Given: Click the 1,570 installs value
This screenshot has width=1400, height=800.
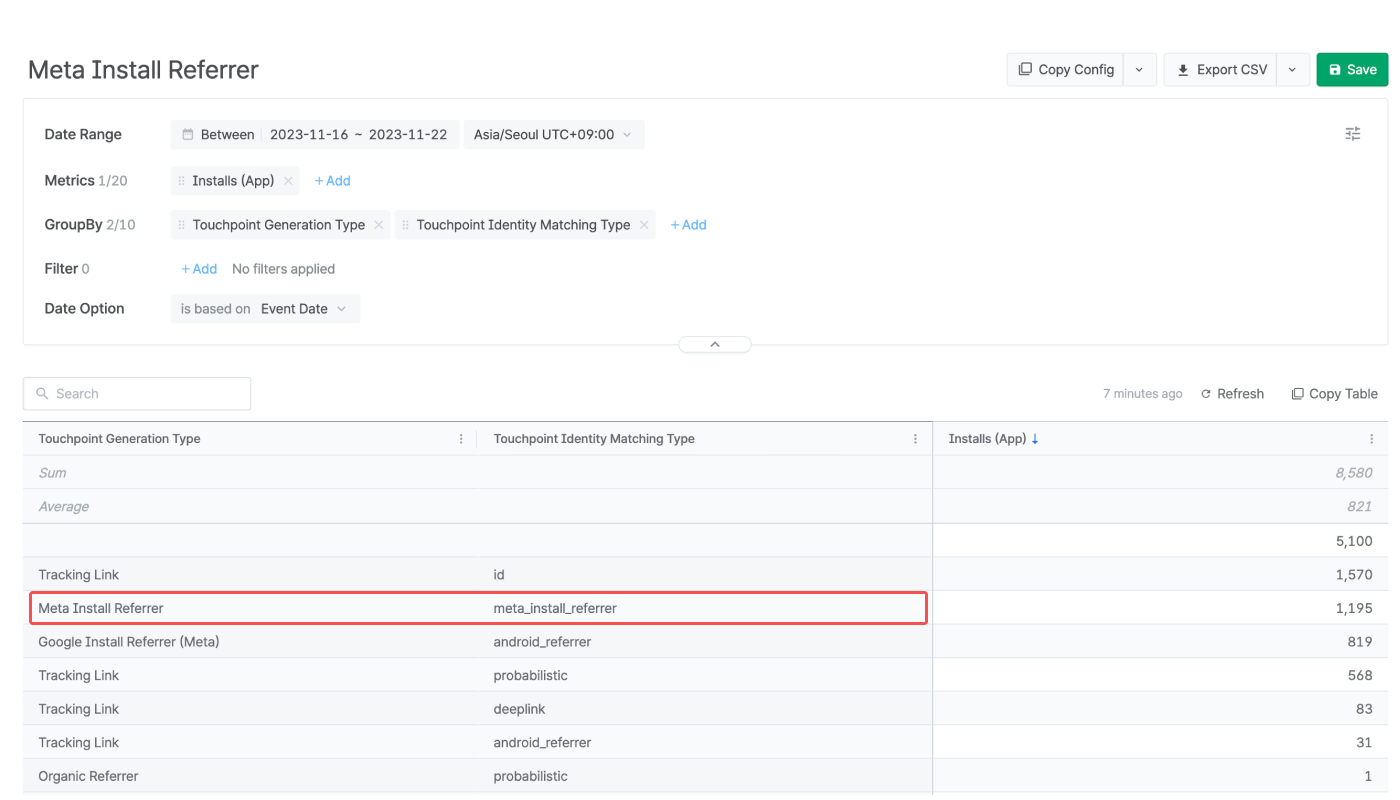Looking at the screenshot, I should 1354,575.
